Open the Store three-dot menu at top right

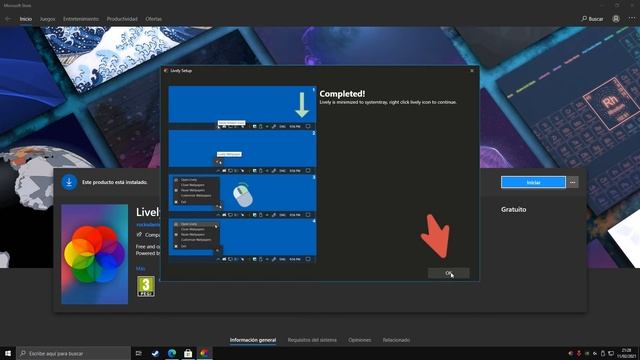coord(632,19)
